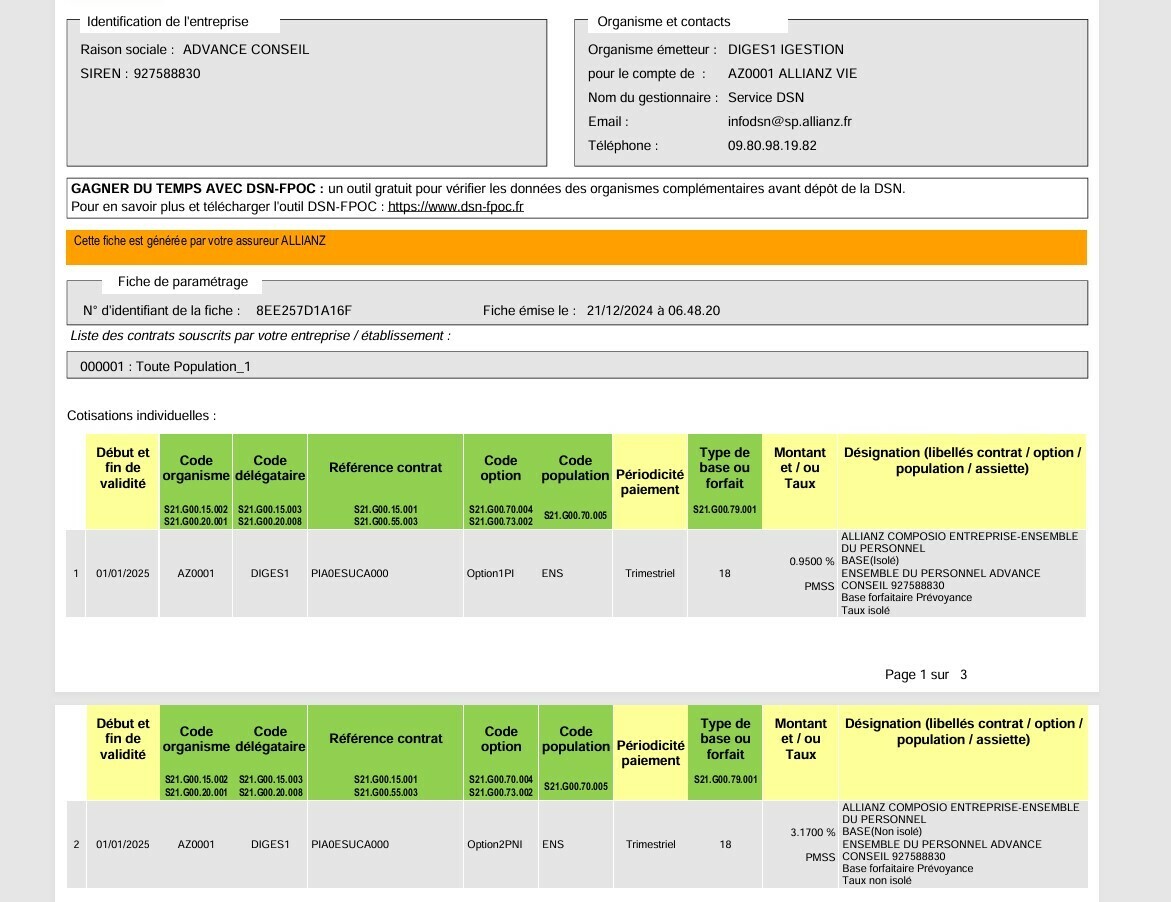Screen dimensions: 1171x902
Task: Select the date 01/01/2025 in row 1
Action: pos(122,573)
